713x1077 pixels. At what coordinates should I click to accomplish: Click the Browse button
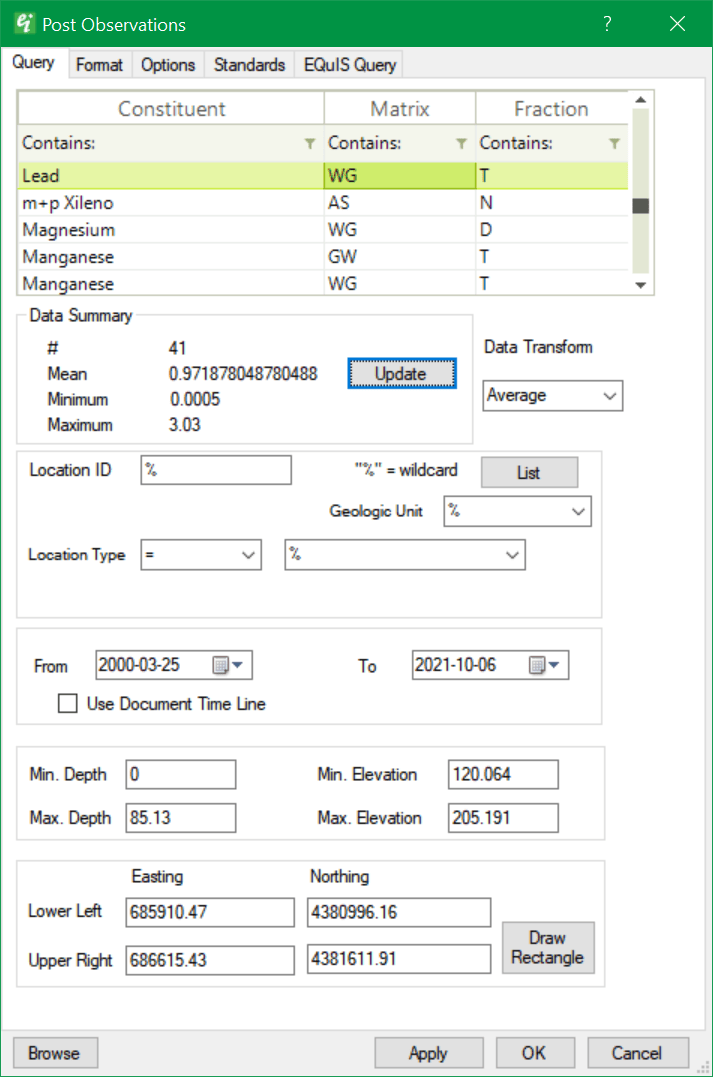coord(55,1053)
